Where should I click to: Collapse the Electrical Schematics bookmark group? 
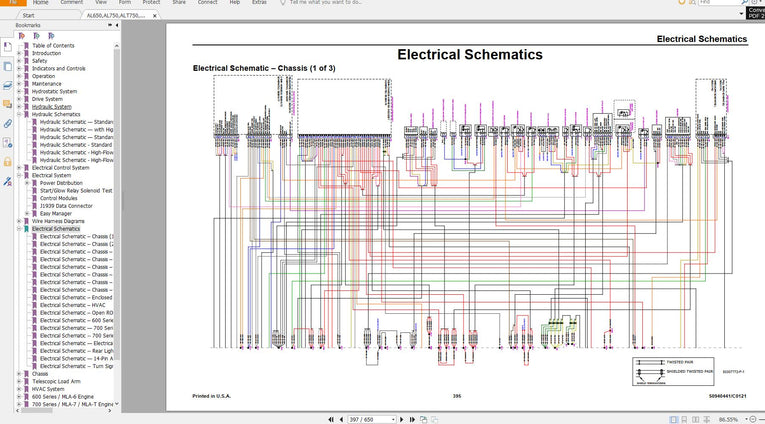19,229
